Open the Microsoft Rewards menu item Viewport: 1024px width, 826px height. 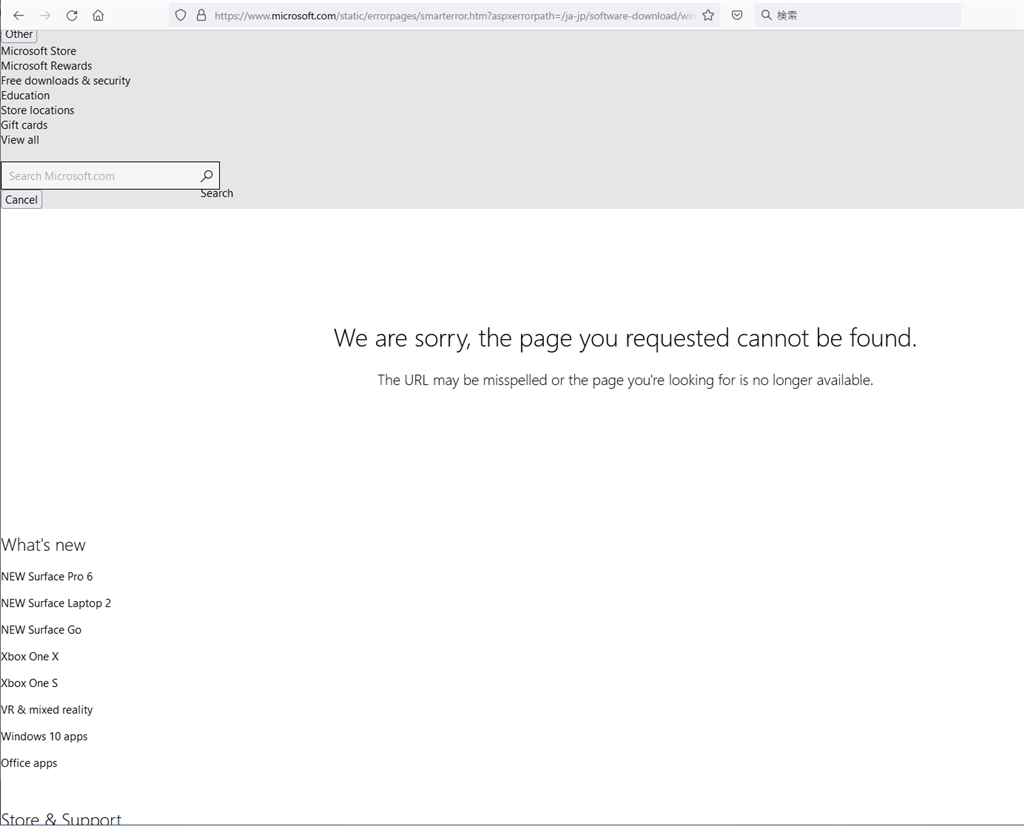tap(46, 66)
